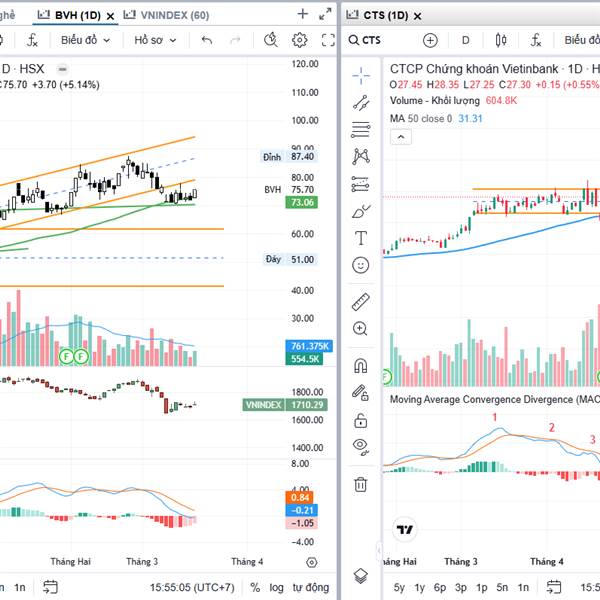Open the Fibonacci retracement tool
This screenshot has height=600, width=600.
tap(361, 130)
